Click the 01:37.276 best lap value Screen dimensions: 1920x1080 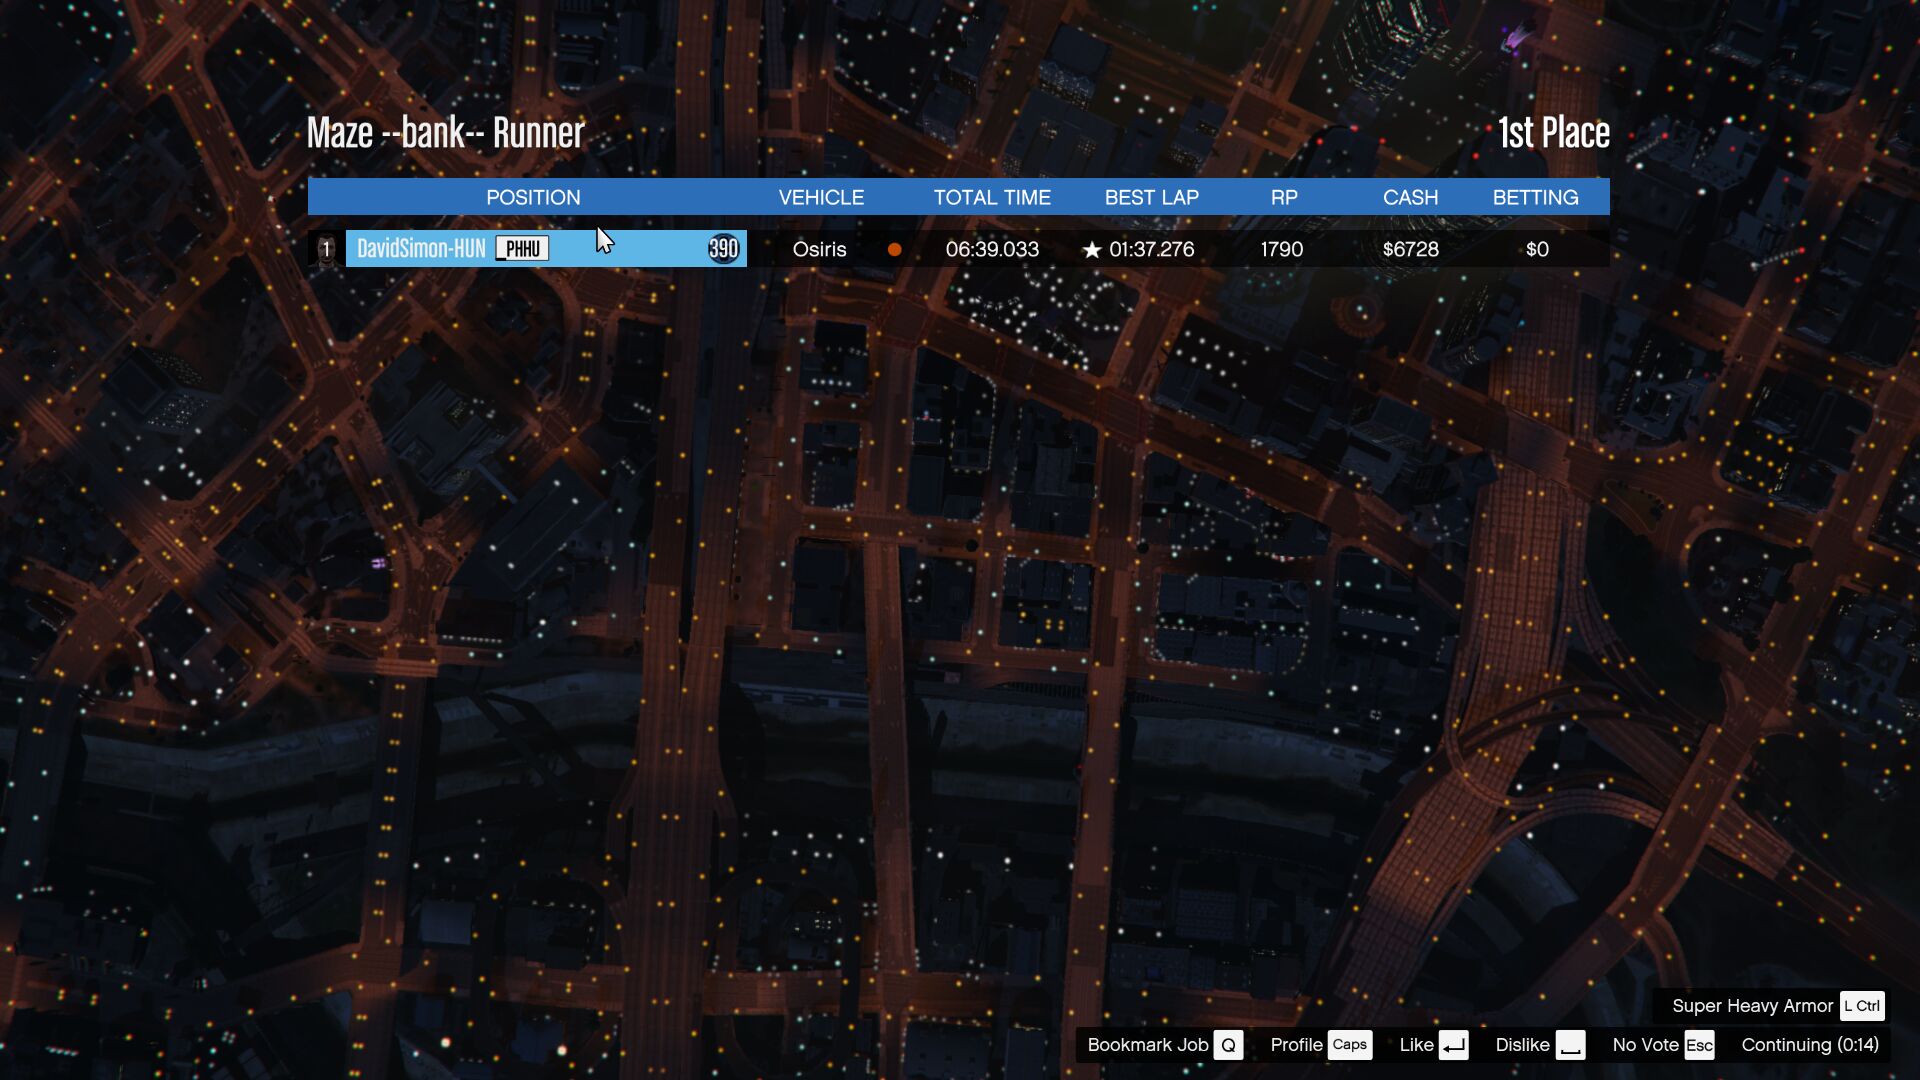[x=1151, y=249]
